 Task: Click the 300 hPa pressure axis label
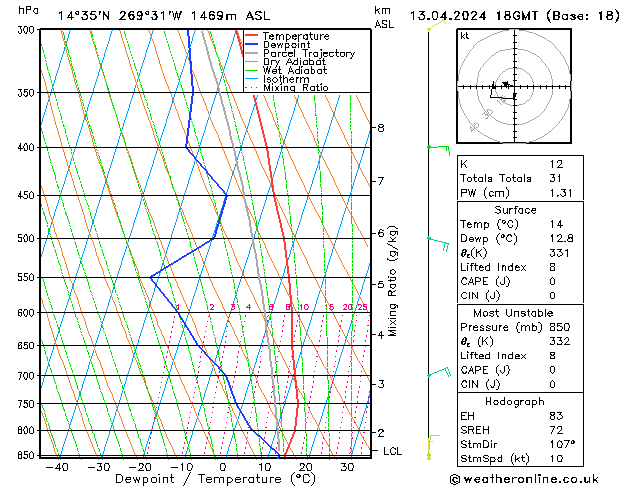click(x=28, y=30)
